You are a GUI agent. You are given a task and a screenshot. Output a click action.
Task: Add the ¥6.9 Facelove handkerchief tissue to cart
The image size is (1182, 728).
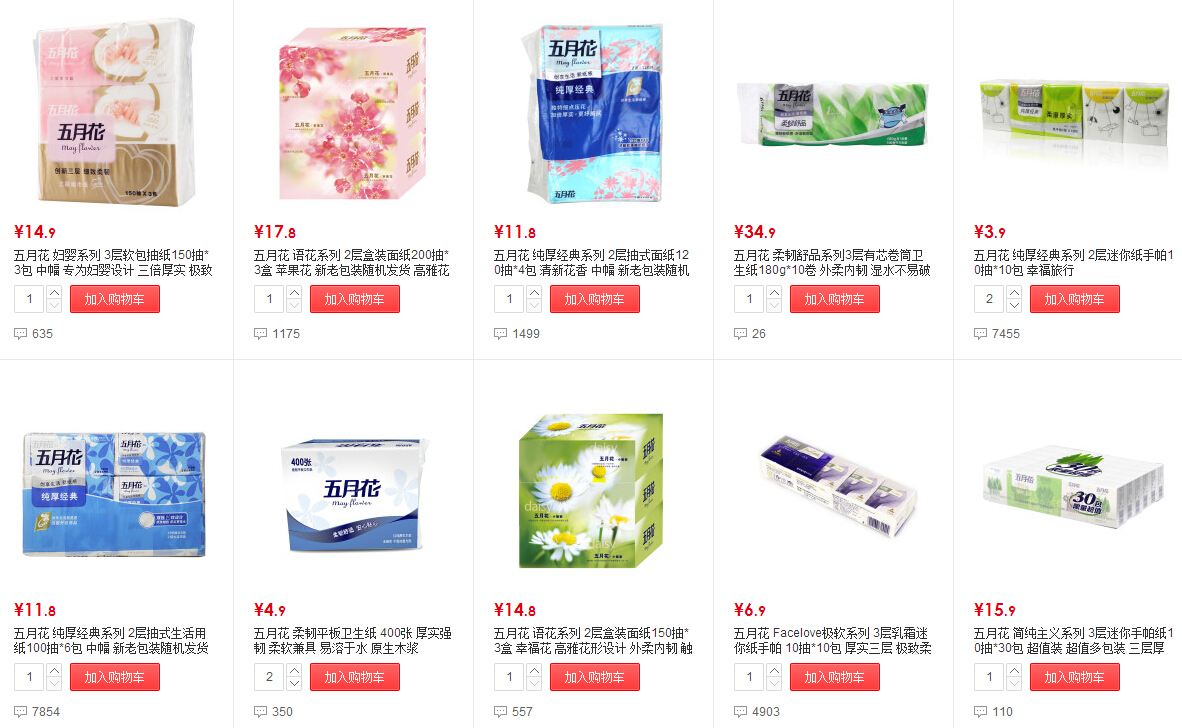point(834,677)
